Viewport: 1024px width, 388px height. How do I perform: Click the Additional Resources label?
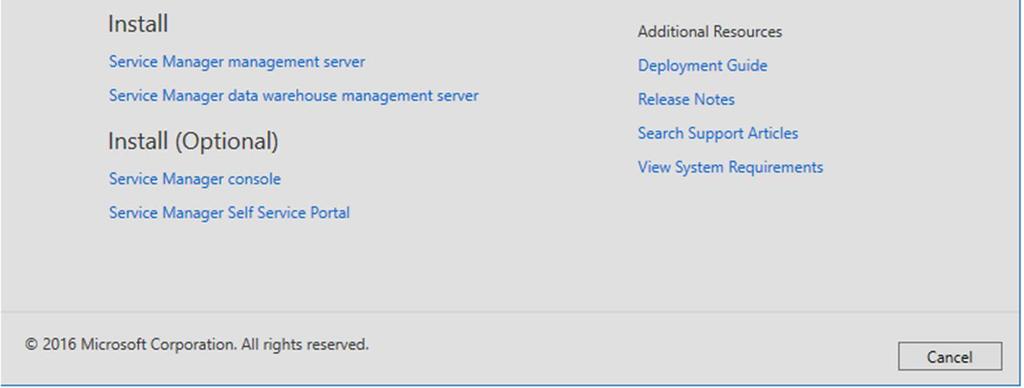click(x=710, y=32)
